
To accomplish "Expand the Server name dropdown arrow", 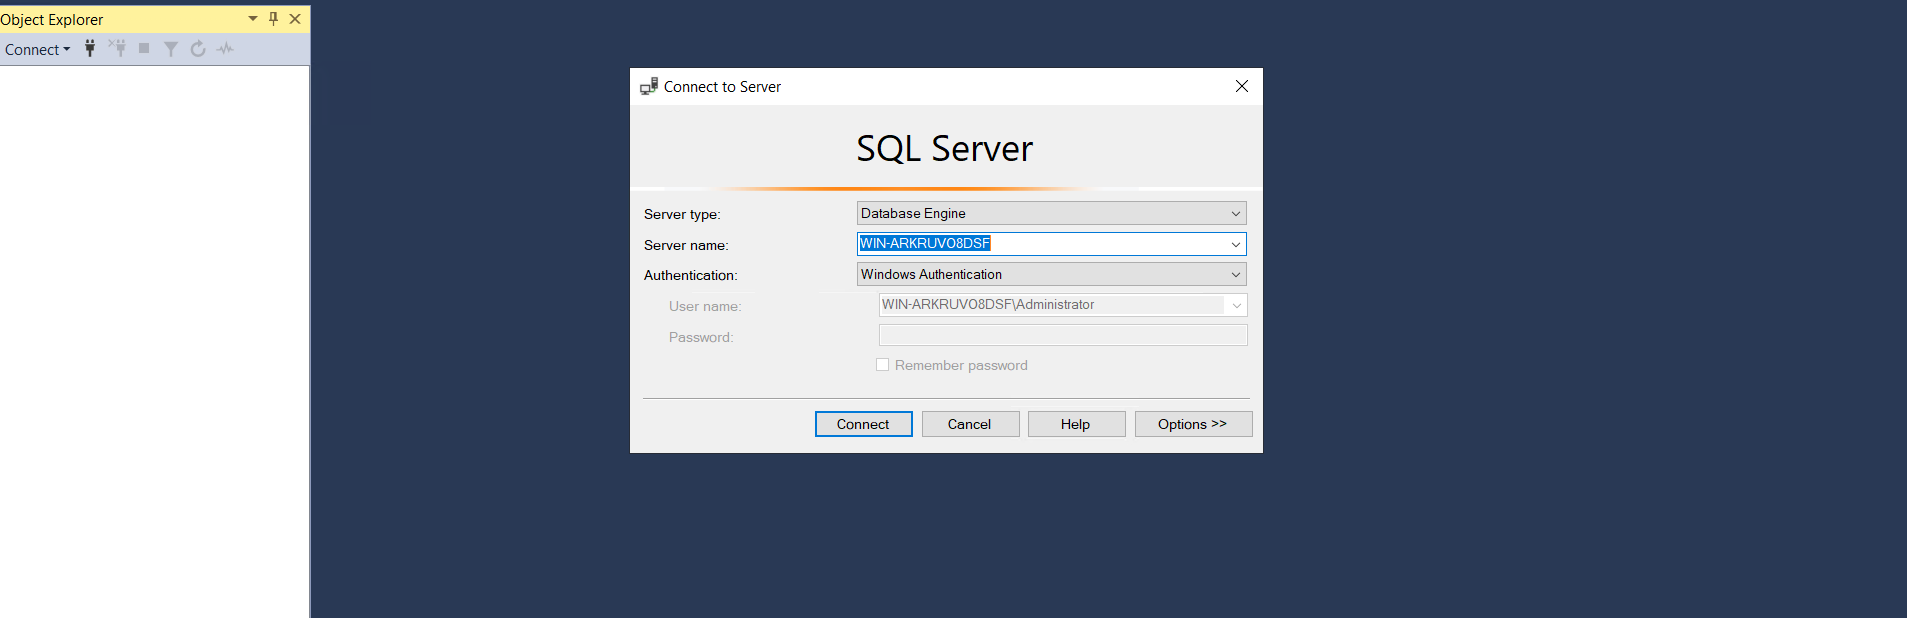I will pyautogui.click(x=1236, y=244).
